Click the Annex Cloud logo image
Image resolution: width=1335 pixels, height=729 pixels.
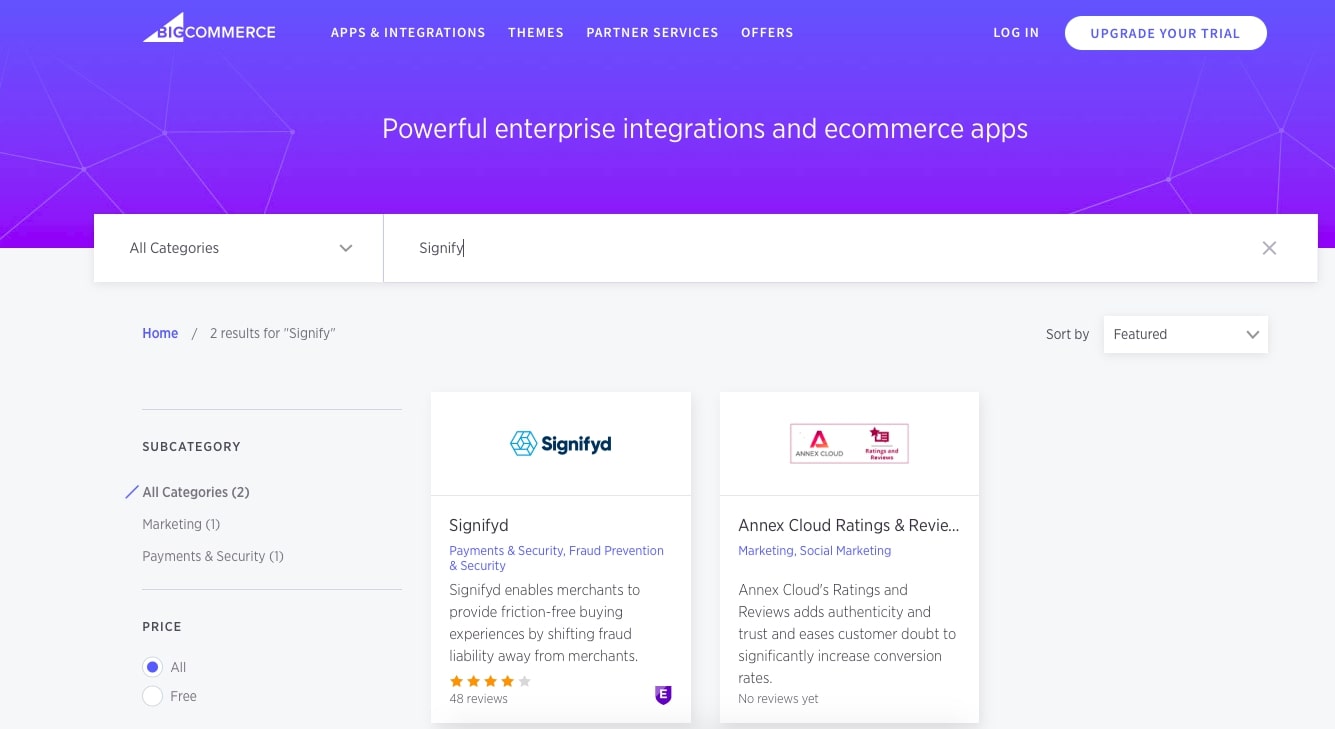pyautogui.click(x=849, y=444)
